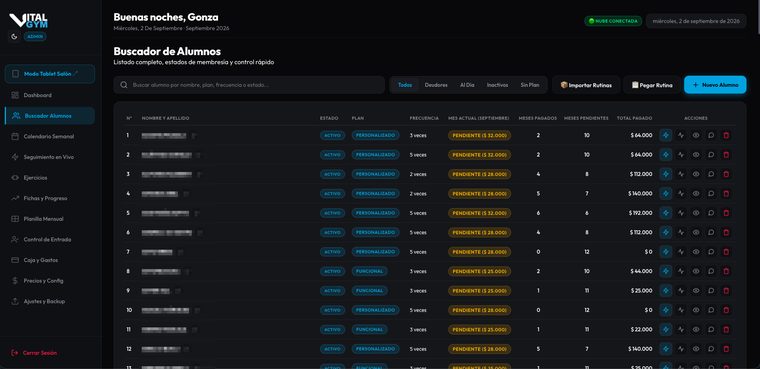This screenshot has height=369, width=760.
Task: Click the eye icon in row 2
Action: point(696,155)
